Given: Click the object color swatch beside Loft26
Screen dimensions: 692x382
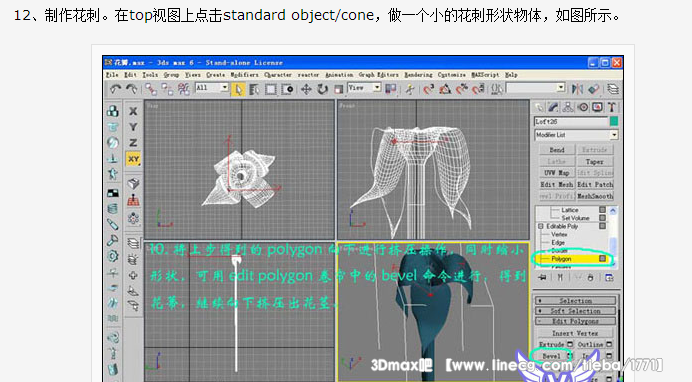Looking at the screenshot, I should click(613, 121).
